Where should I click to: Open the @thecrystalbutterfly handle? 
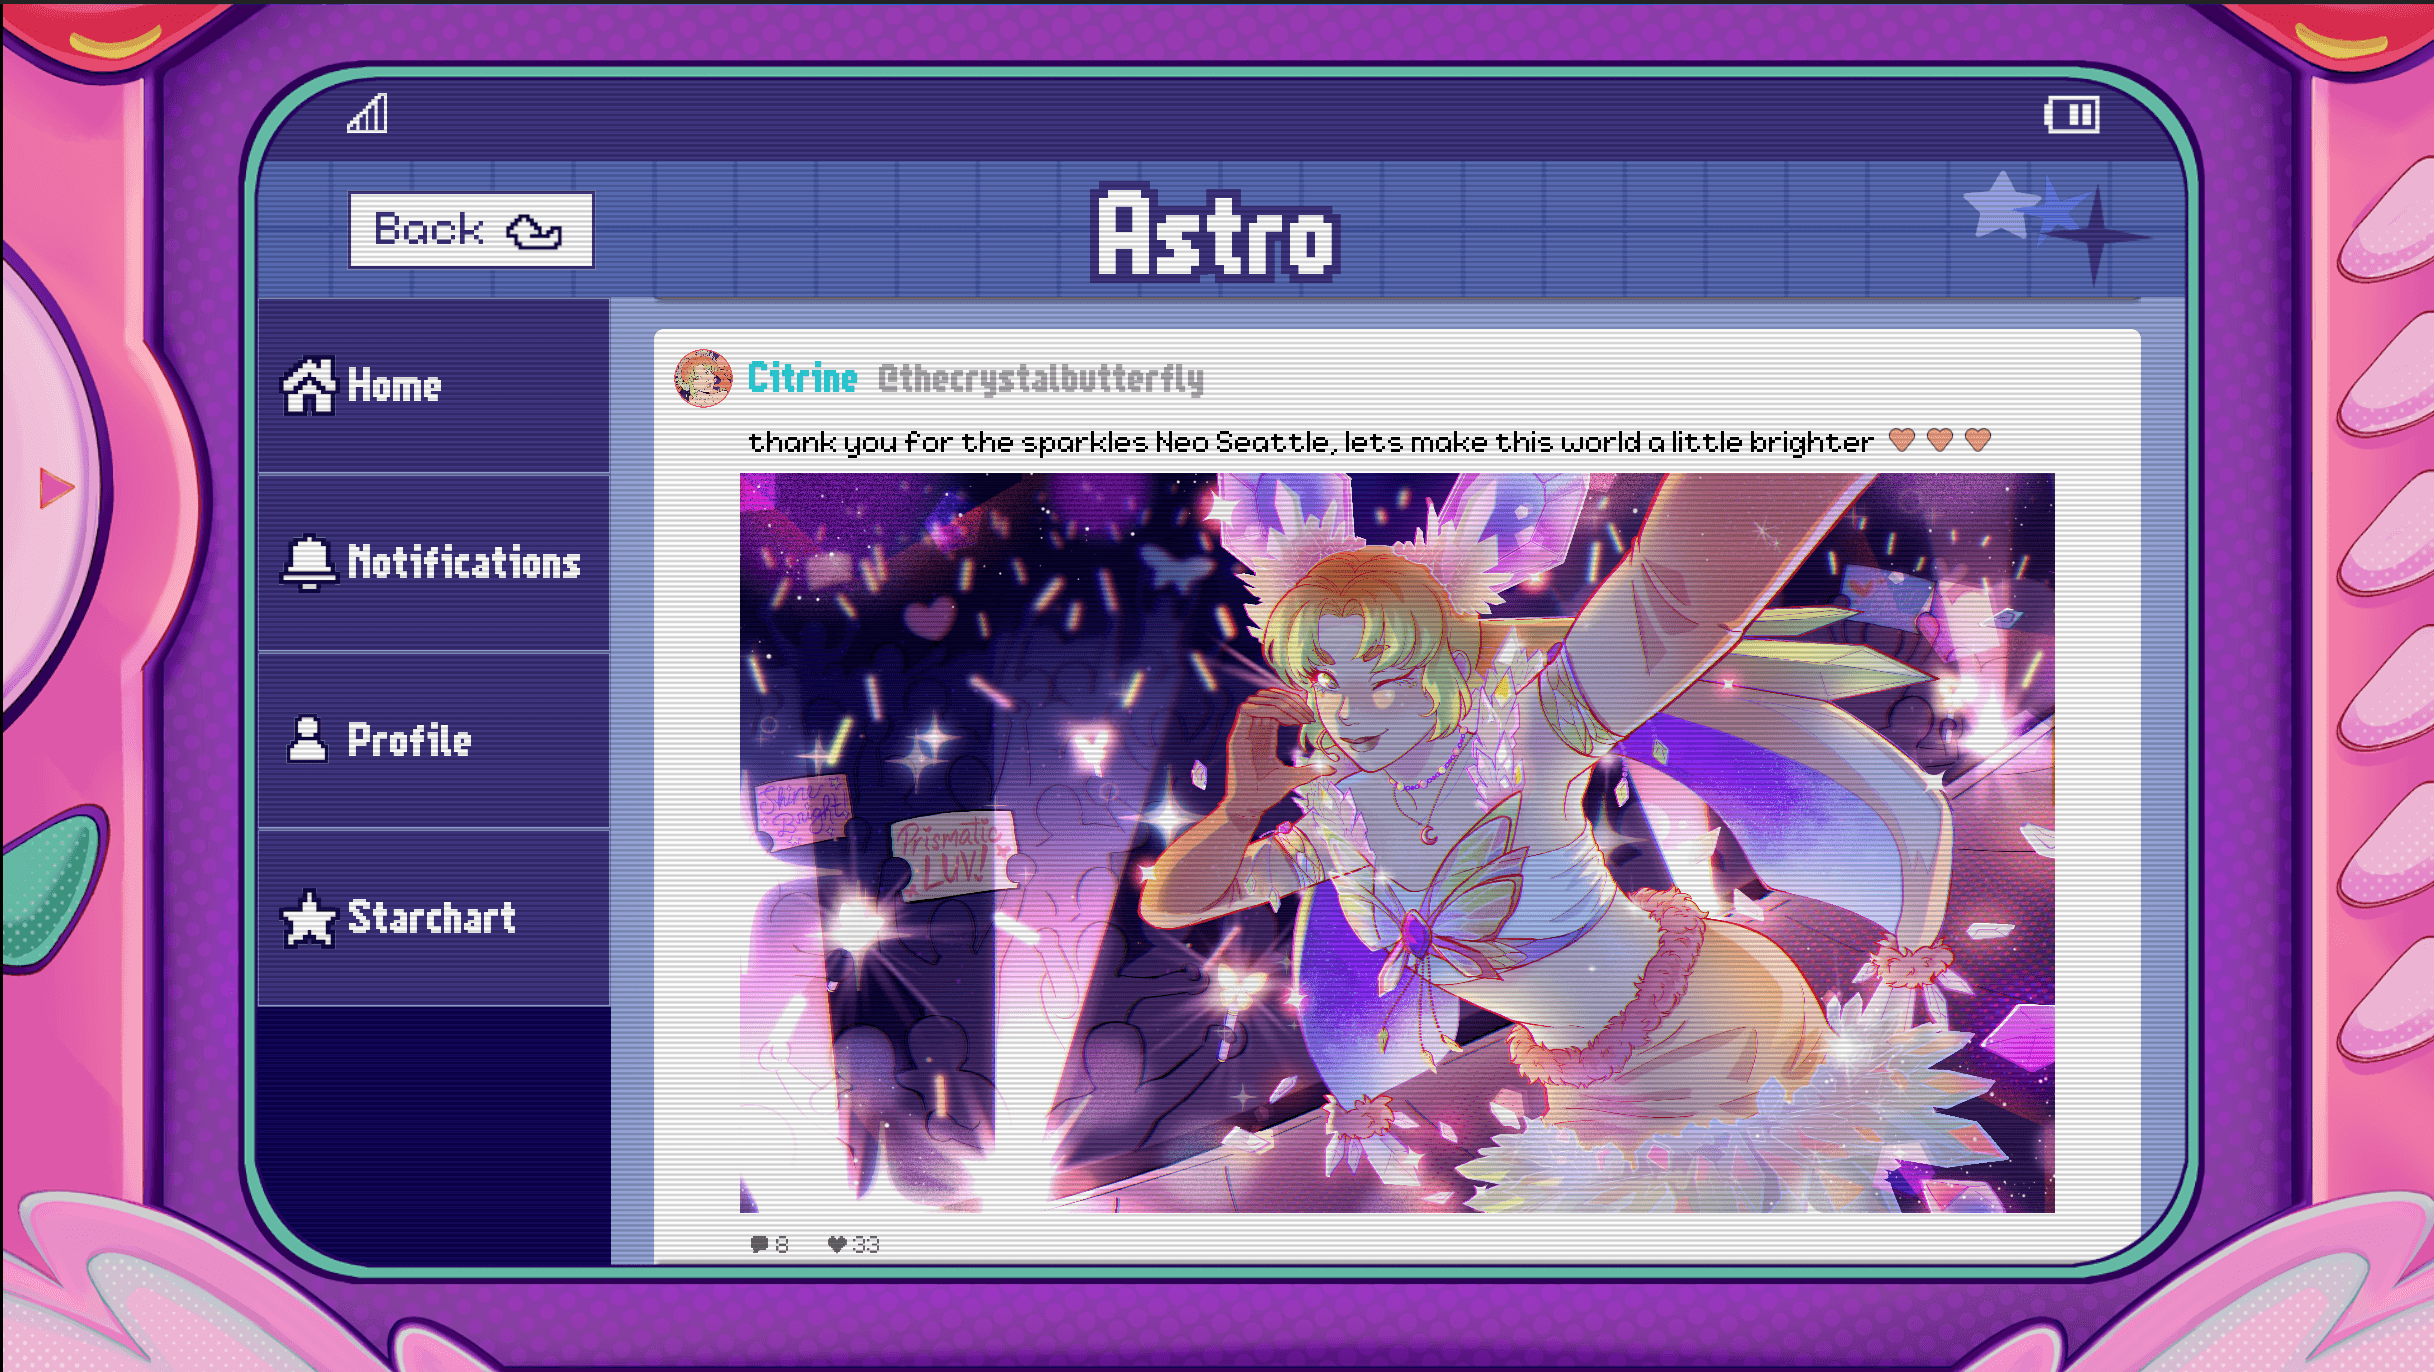1041,379
